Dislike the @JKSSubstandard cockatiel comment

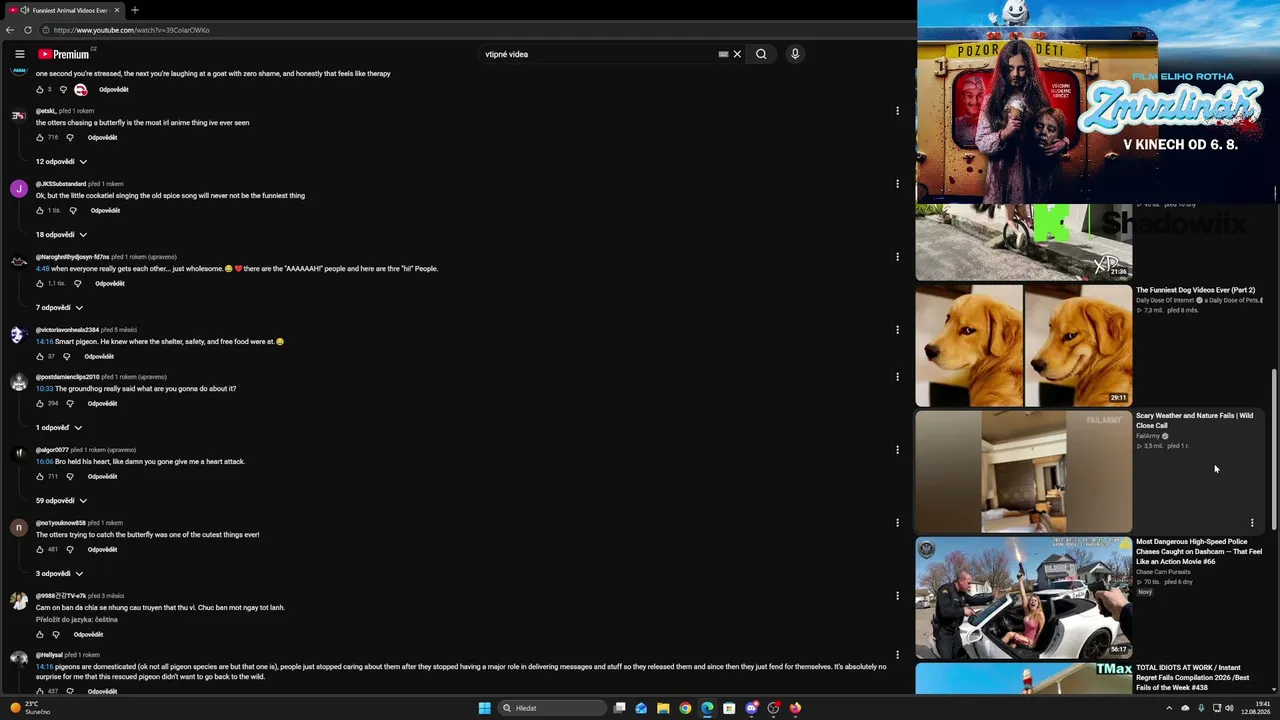coord(73,211)
